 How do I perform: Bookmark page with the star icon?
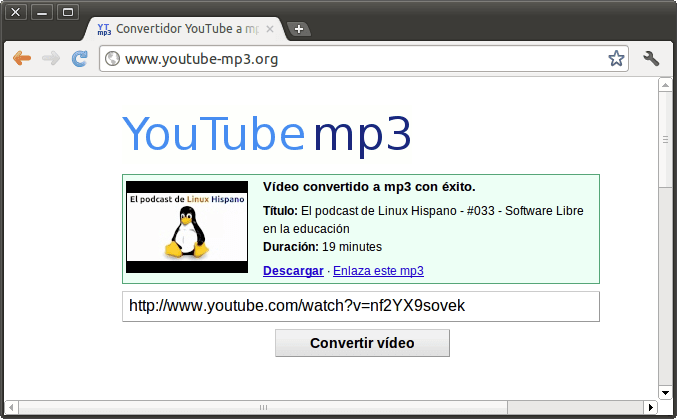pyautogui.click(x=616, y=58)
